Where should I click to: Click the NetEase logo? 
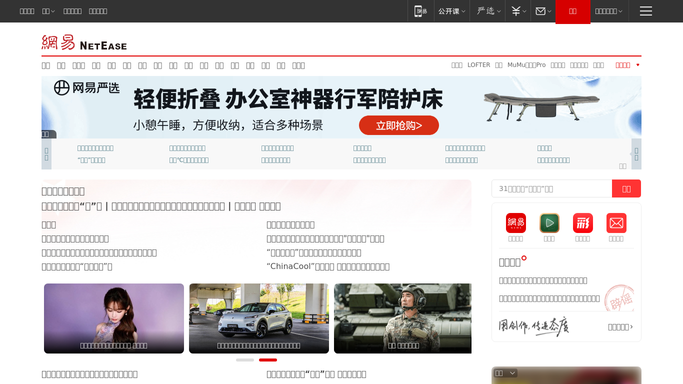coord(84,43)
